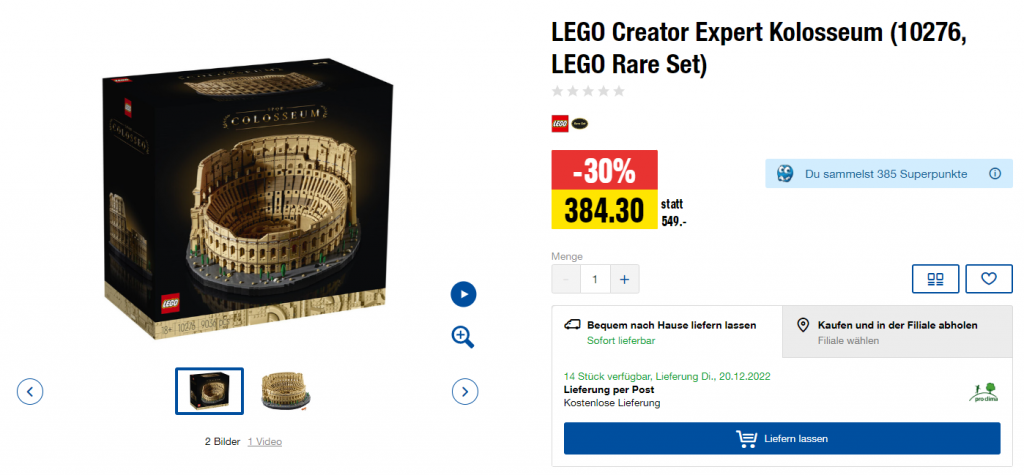Viewport: 1024px width, 475px height.
Task: Select the Colosseum box thumbnail
Action: [209, 390]
